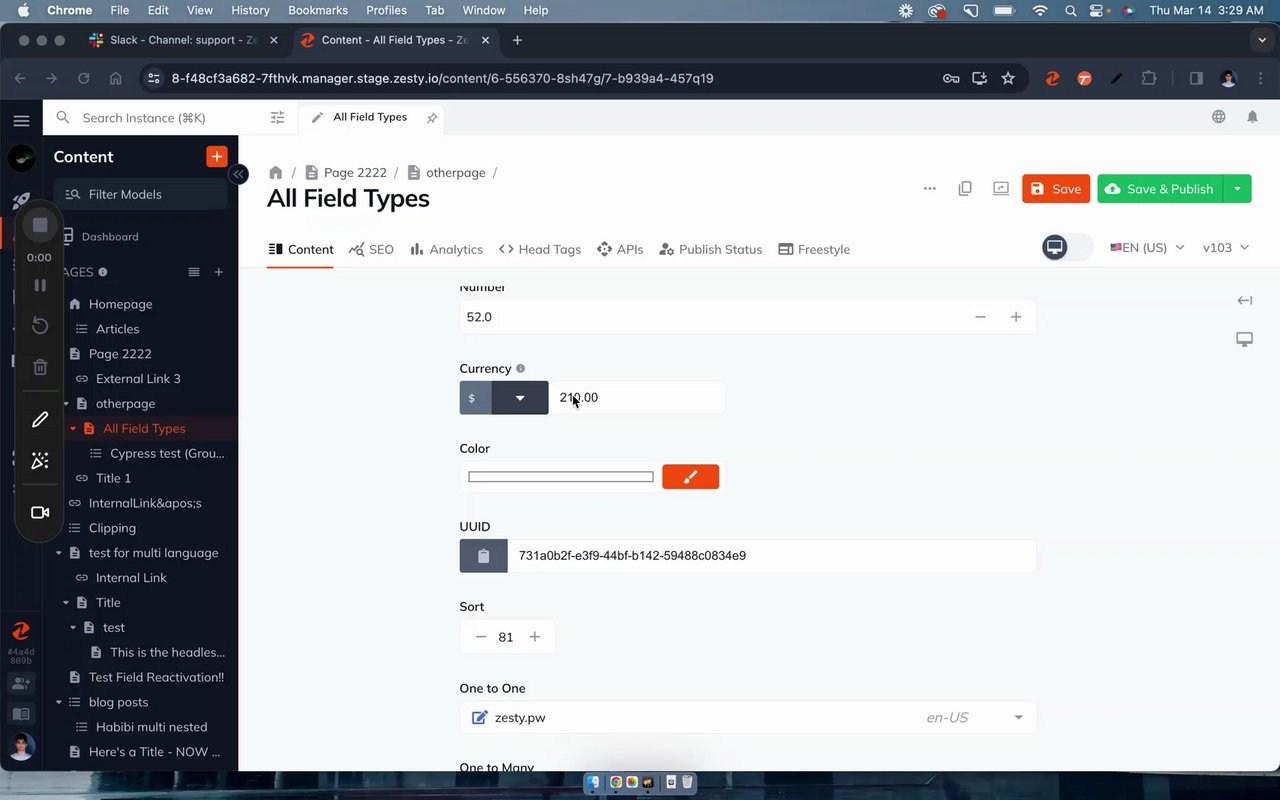Decrement the Sort value
The width and height of the screenshot is (1280, 800).
[481, 637]
